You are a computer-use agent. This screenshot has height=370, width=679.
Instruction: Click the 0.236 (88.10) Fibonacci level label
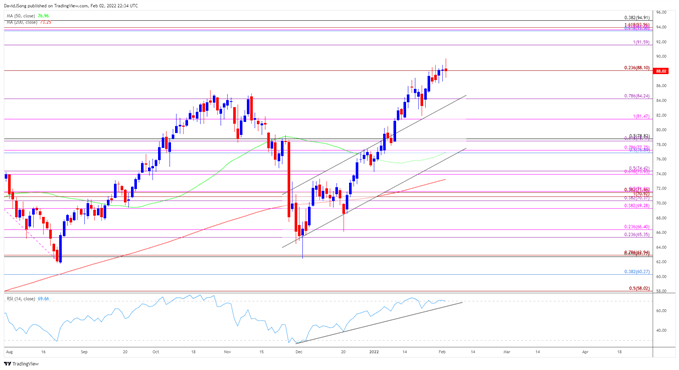click(637, 68)
